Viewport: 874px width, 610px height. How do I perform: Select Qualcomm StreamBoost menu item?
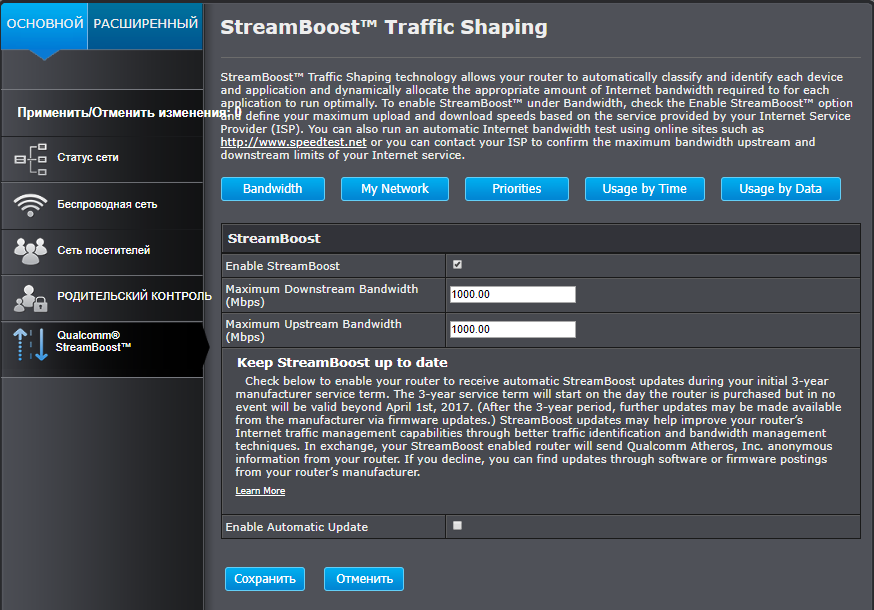point(103,349)
